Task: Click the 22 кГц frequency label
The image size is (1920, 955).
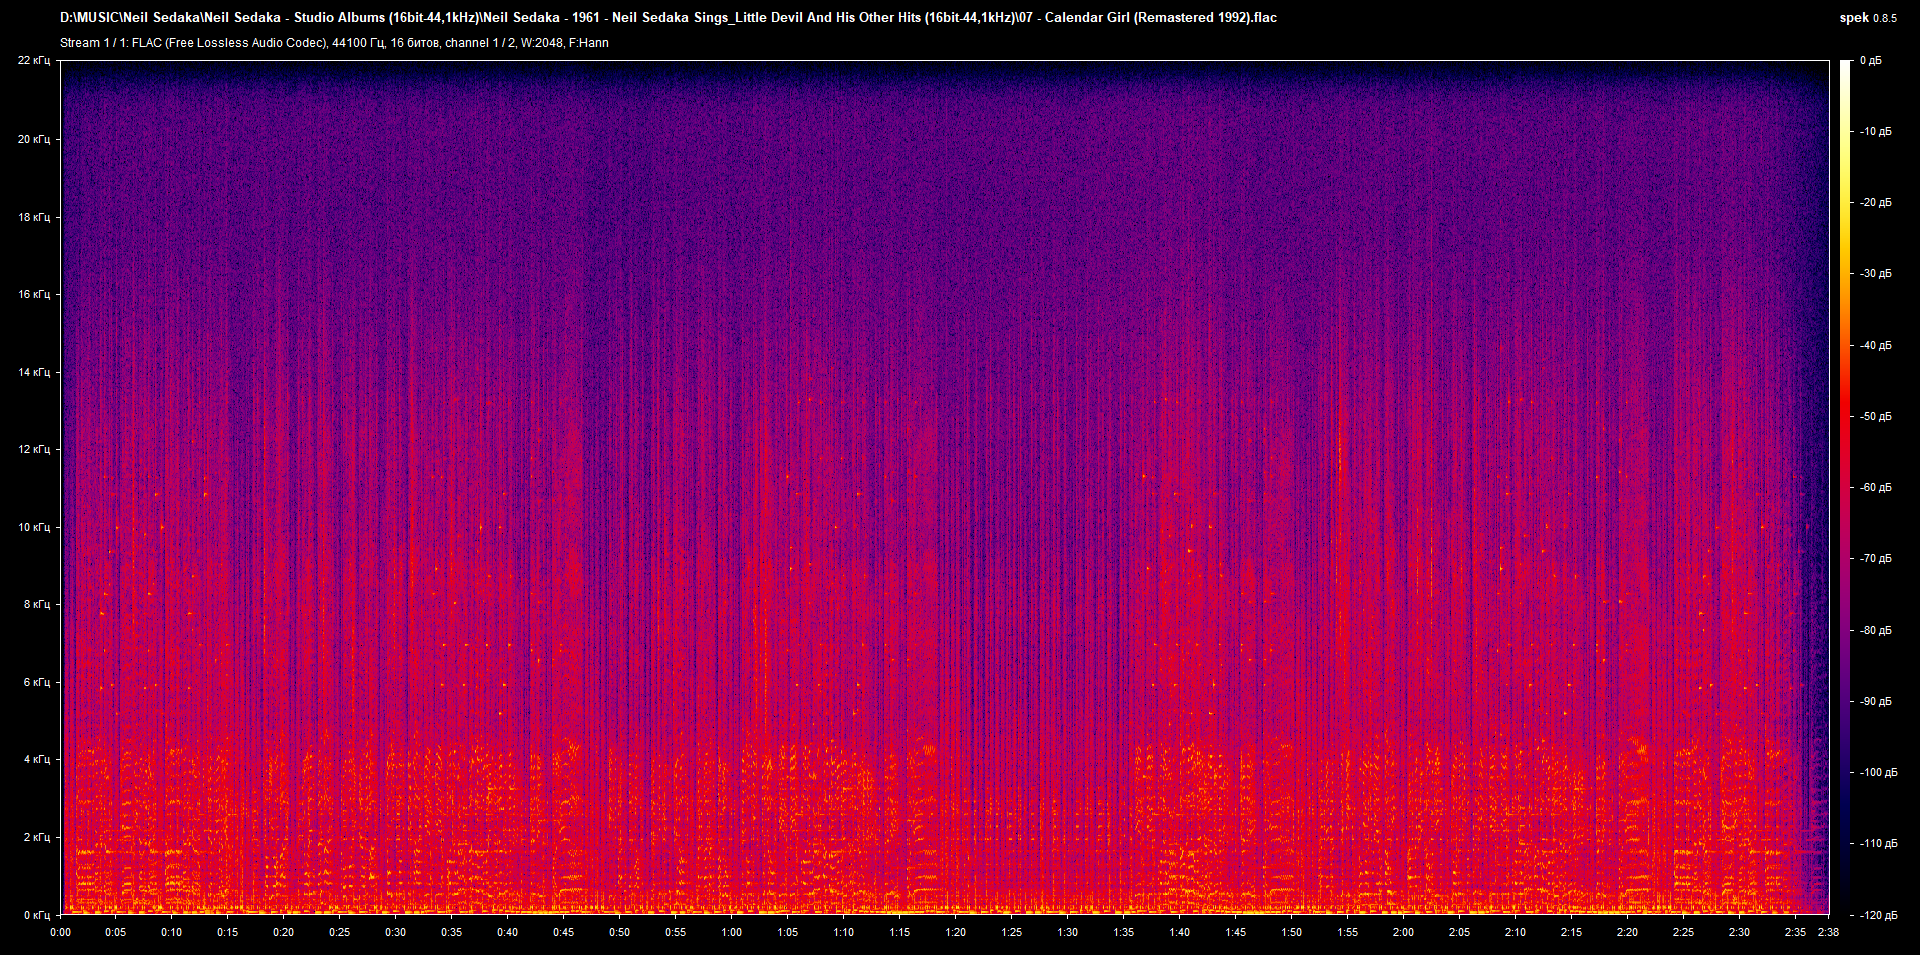Action: click(x=34, y=61)
